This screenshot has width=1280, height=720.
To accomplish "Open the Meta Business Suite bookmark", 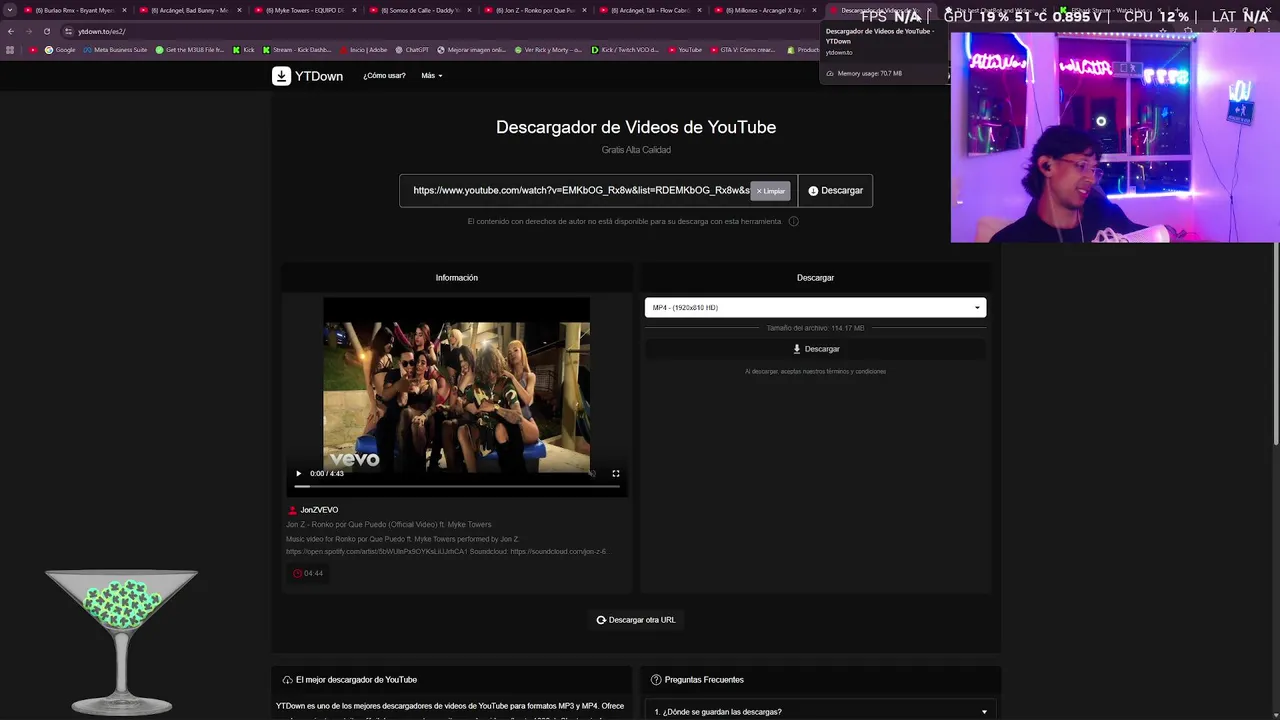I will [115, 50].
